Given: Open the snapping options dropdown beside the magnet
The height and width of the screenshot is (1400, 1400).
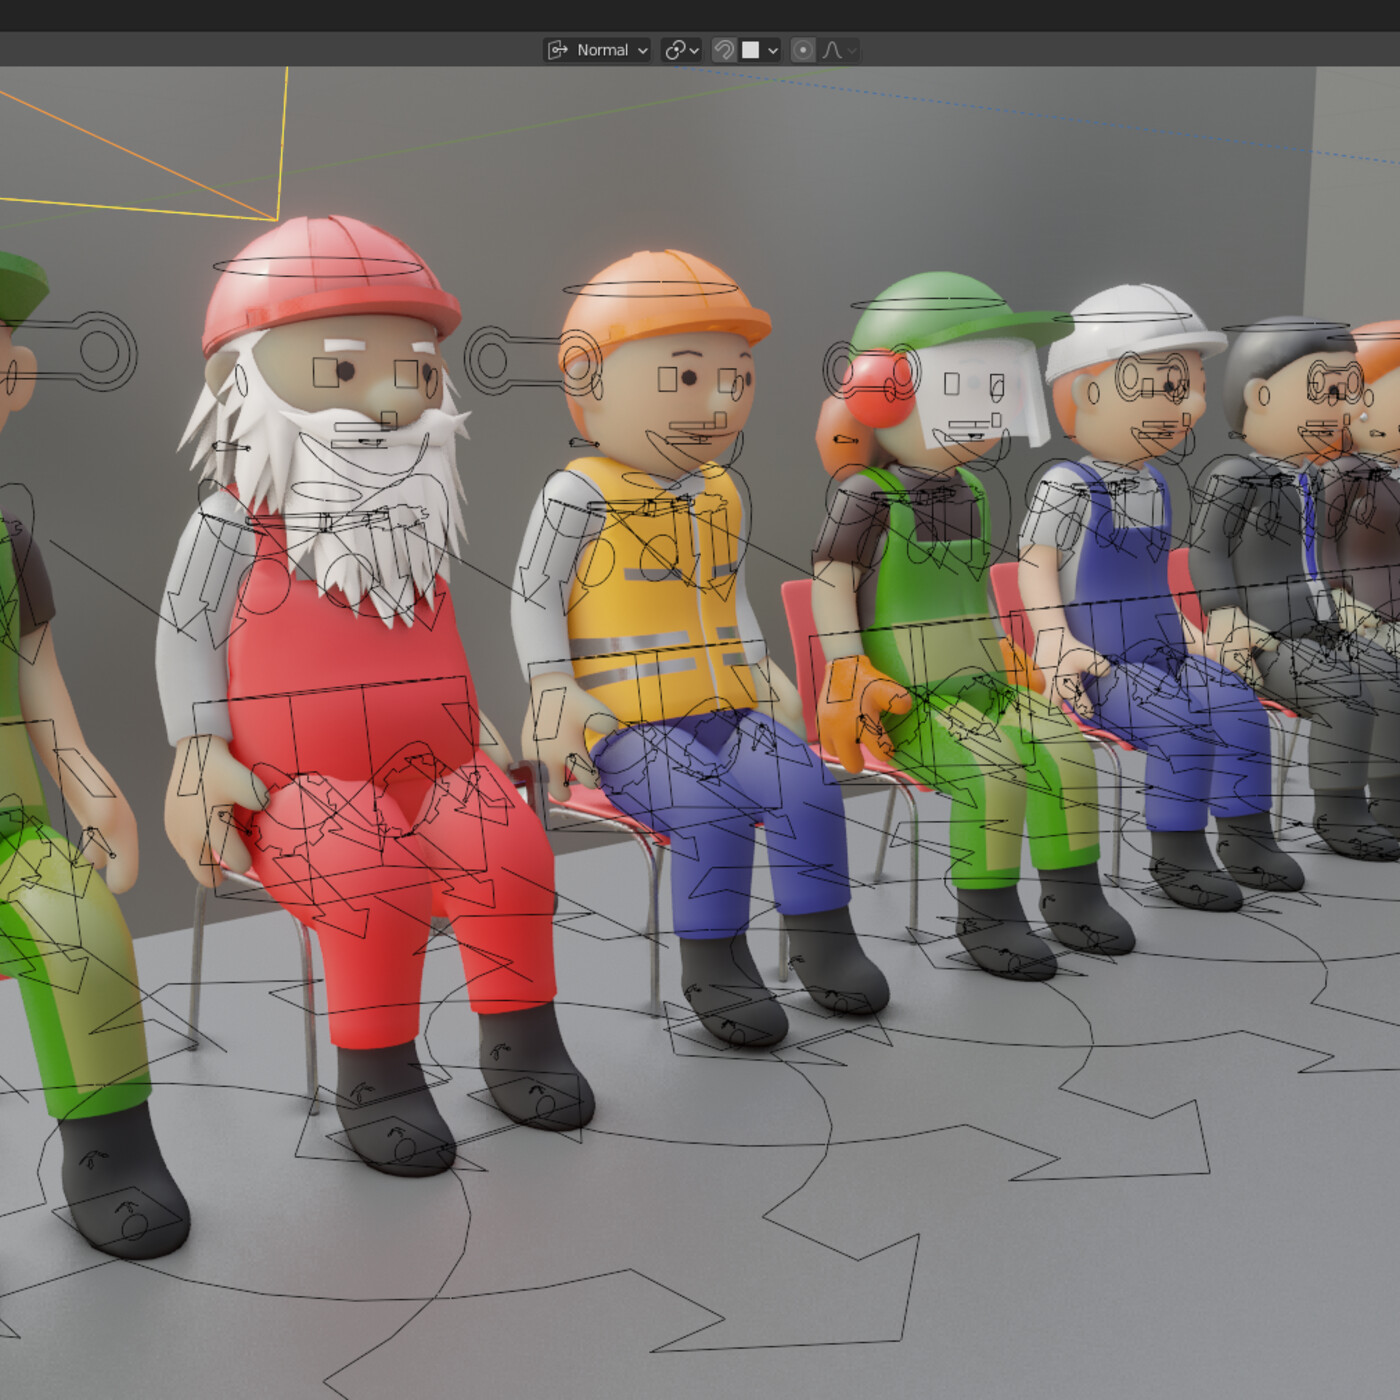Looking at the screenshot, I should click(761, 50).
